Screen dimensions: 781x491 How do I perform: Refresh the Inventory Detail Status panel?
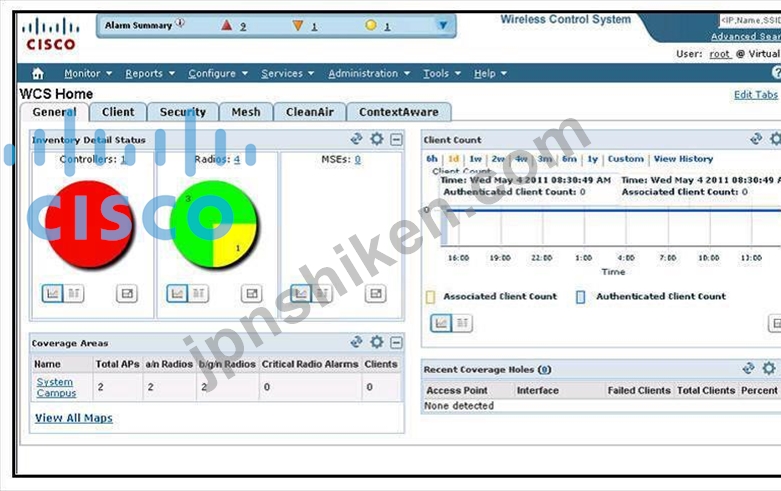pos(356,139)
